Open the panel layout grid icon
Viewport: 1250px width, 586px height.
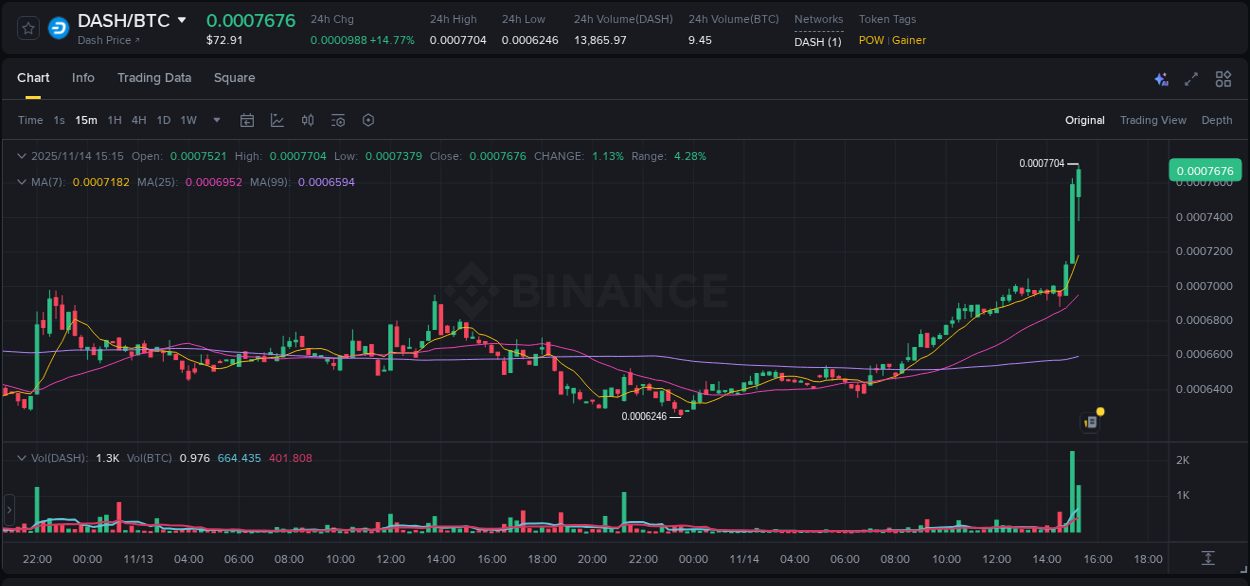tap(1222, 78)
